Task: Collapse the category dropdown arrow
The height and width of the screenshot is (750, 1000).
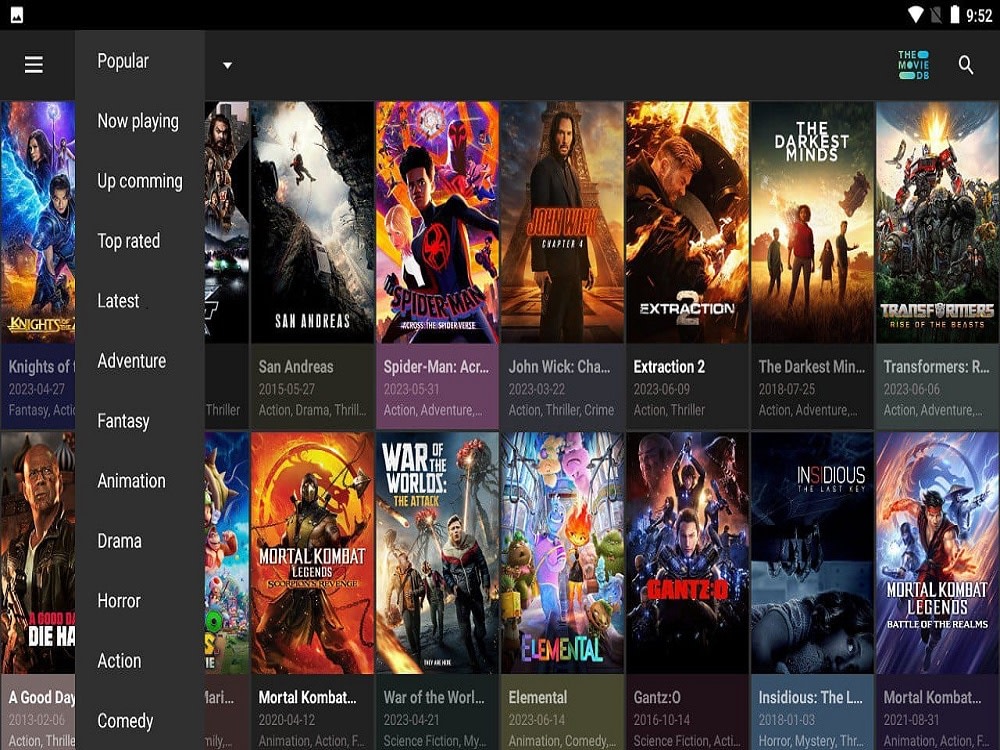Action: tap(227, 65)
